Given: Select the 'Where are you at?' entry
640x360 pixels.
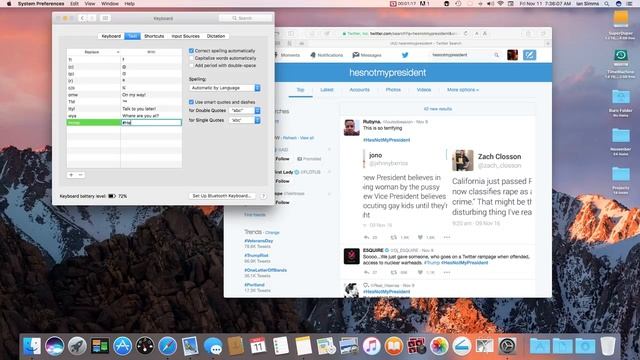Looking at the screenshot, I should (140, 116).
